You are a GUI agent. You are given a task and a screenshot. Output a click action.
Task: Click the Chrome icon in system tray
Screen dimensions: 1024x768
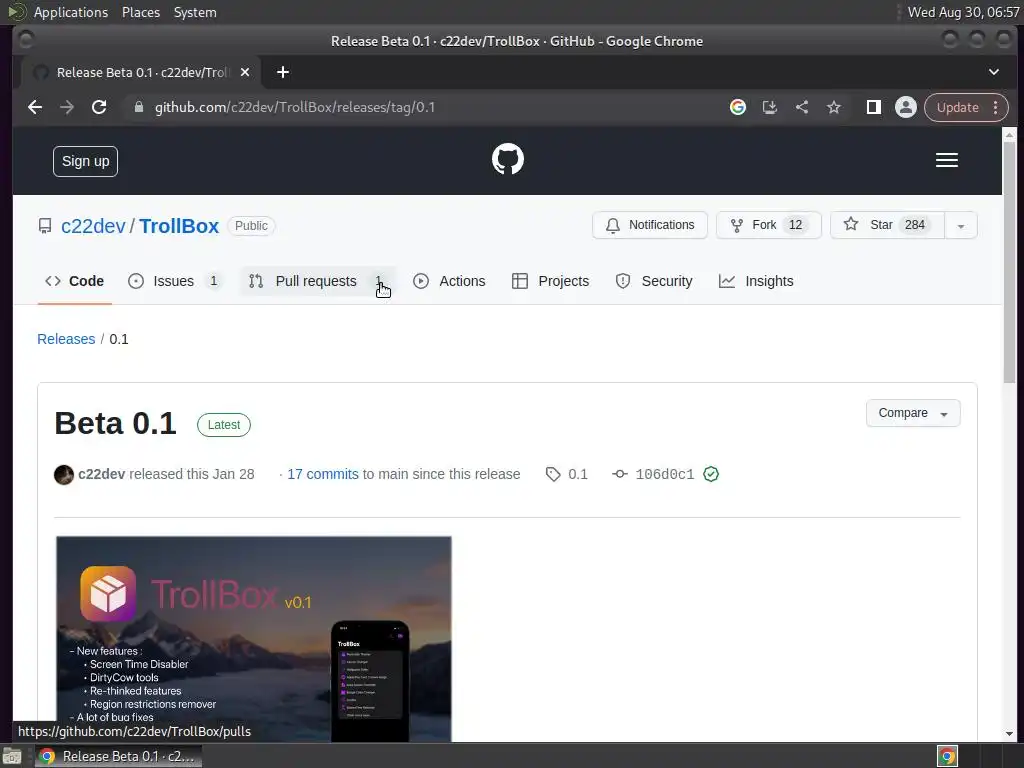(947, 756)
